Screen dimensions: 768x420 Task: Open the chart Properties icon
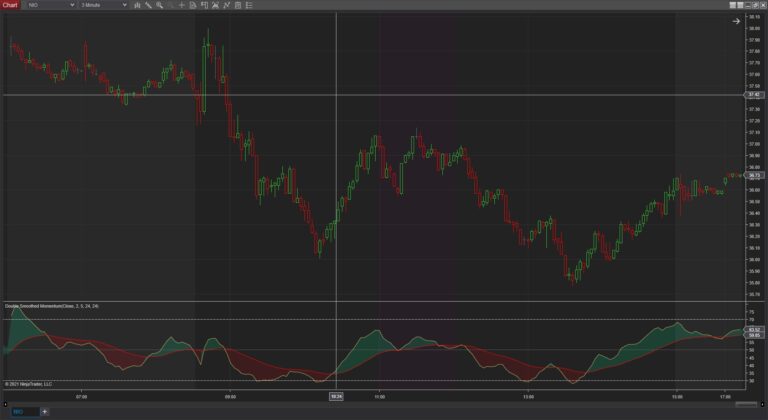[238, 5]
